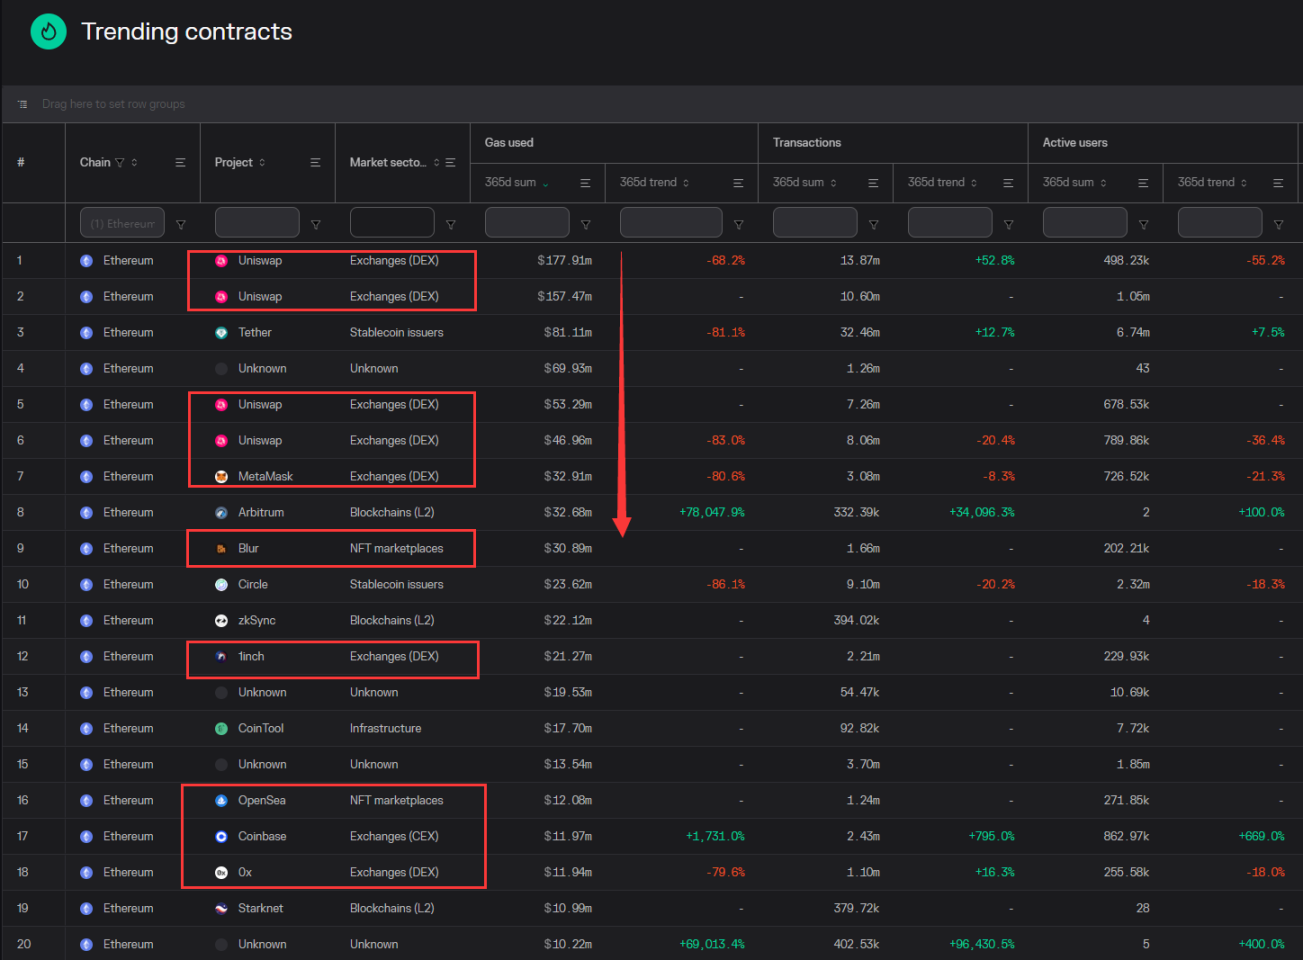Viewport: 1303px width, 960px height.
Task: Sort by Transactions 365d sum header
Action: pos(798,183)
